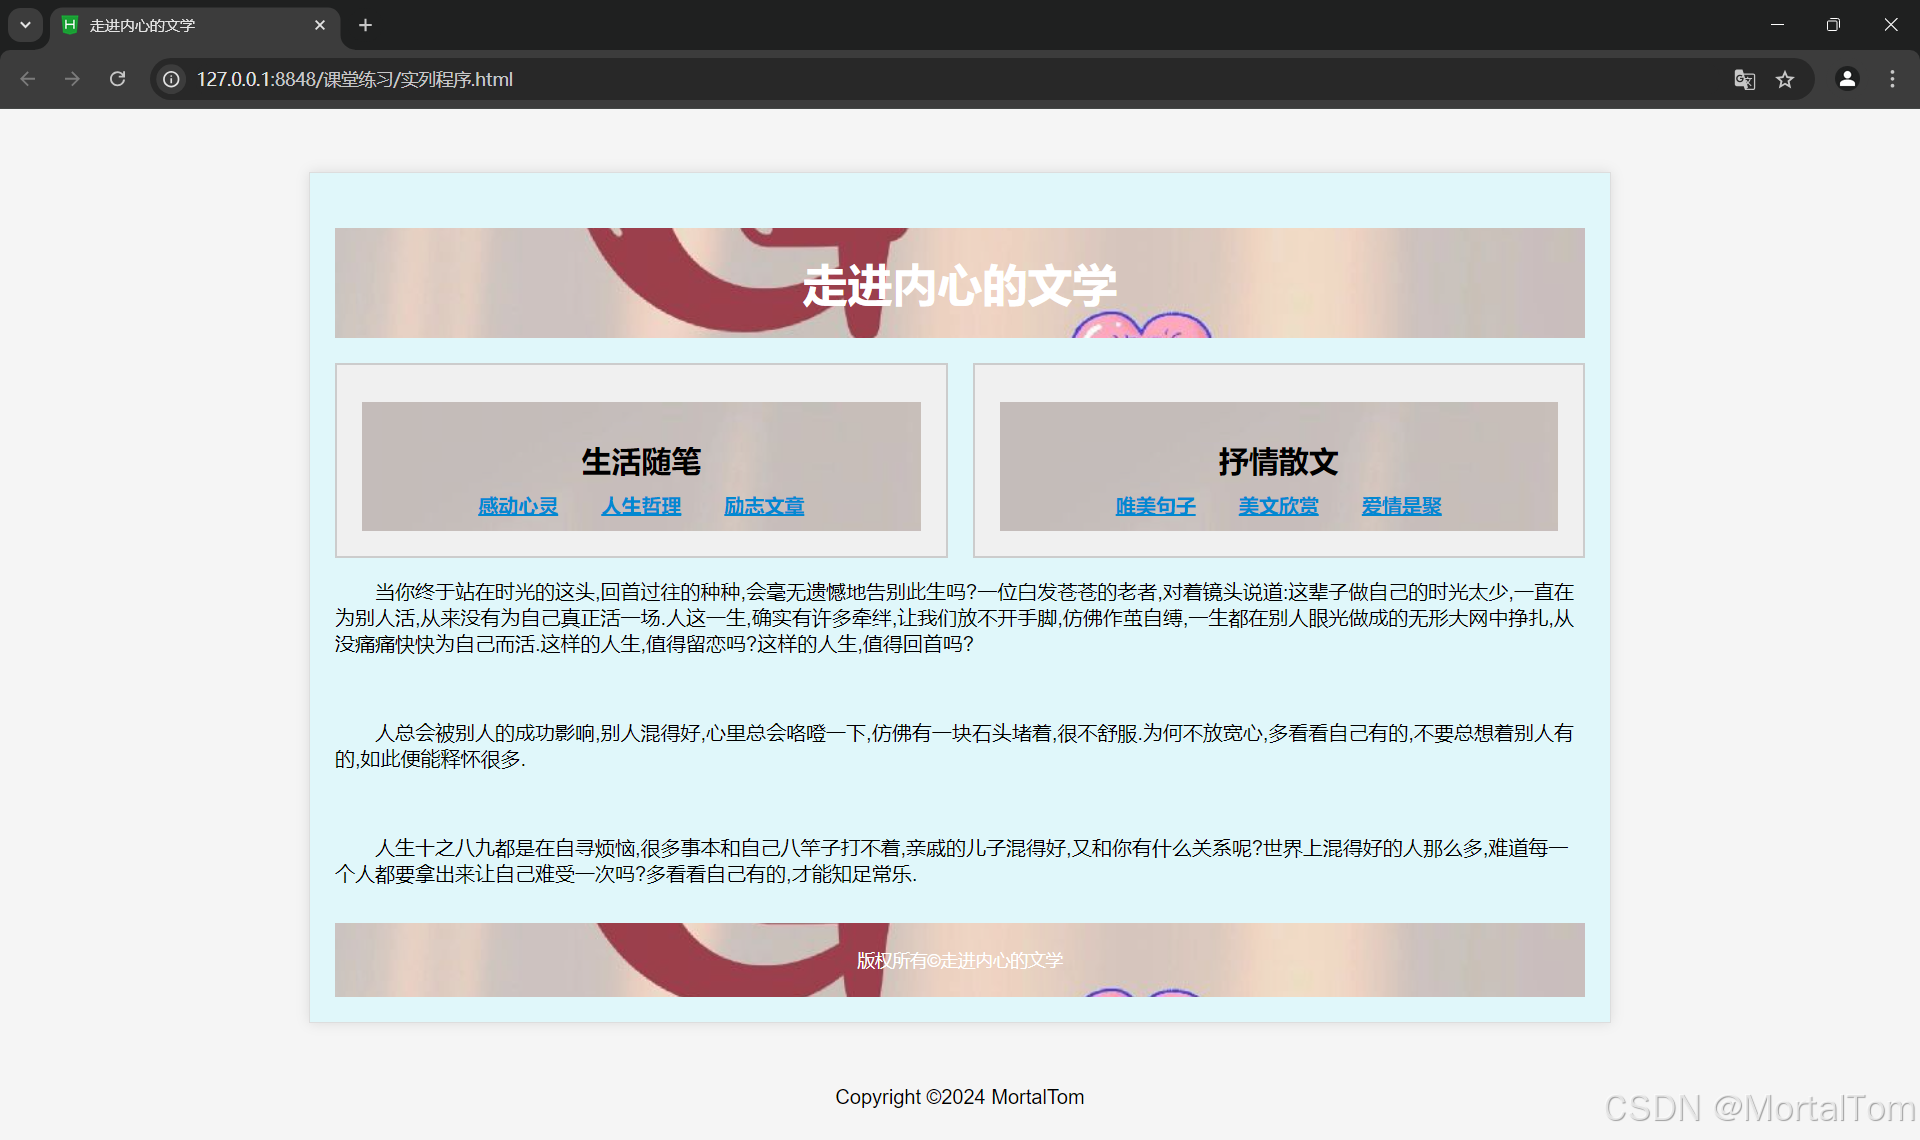Close the 走进内心的文学 tab
The height and width of the screenshot is (1140, 1920).
coord(320,25)
